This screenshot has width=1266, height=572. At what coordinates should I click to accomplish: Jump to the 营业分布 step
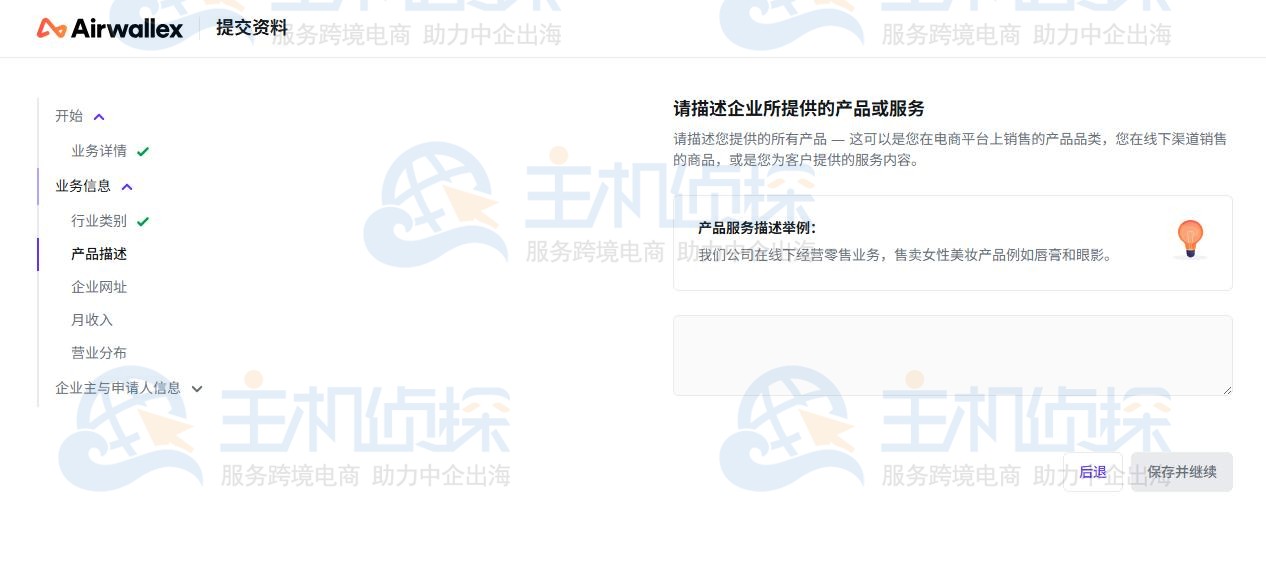pos(99,353)
